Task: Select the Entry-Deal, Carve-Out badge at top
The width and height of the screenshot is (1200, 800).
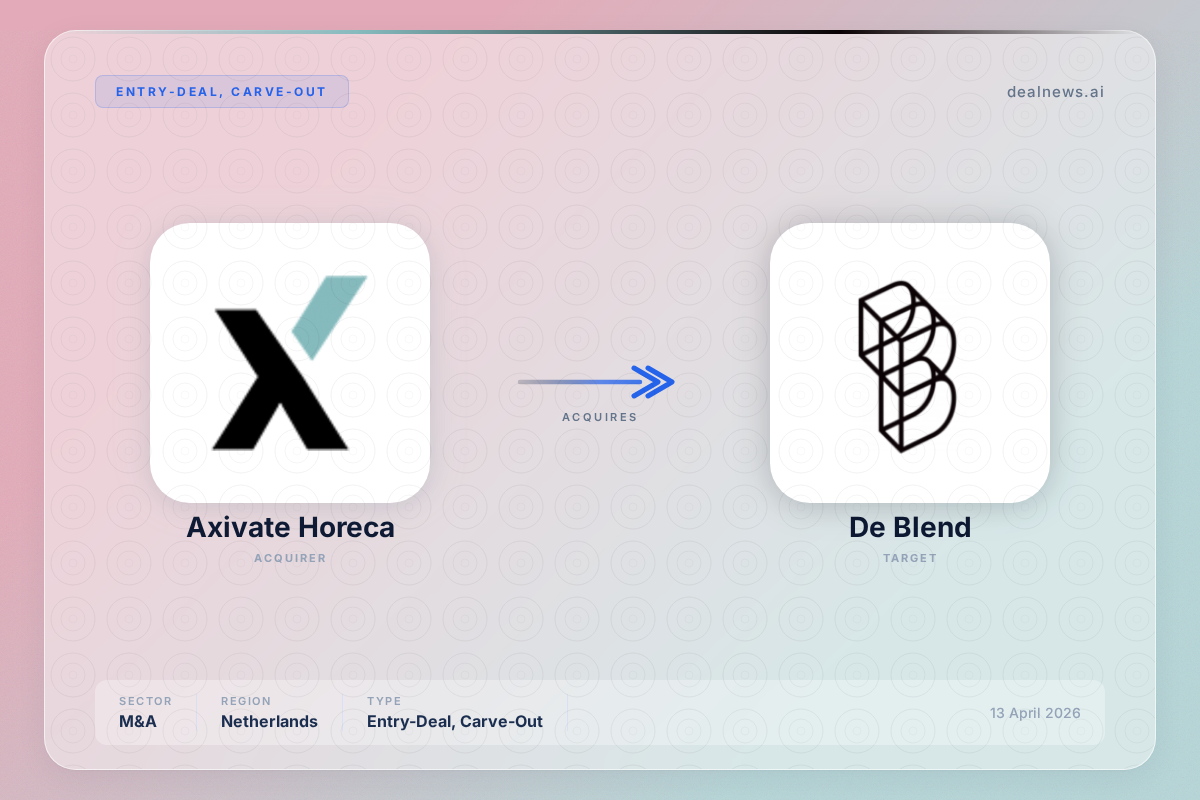Action: tap(221, 92)
